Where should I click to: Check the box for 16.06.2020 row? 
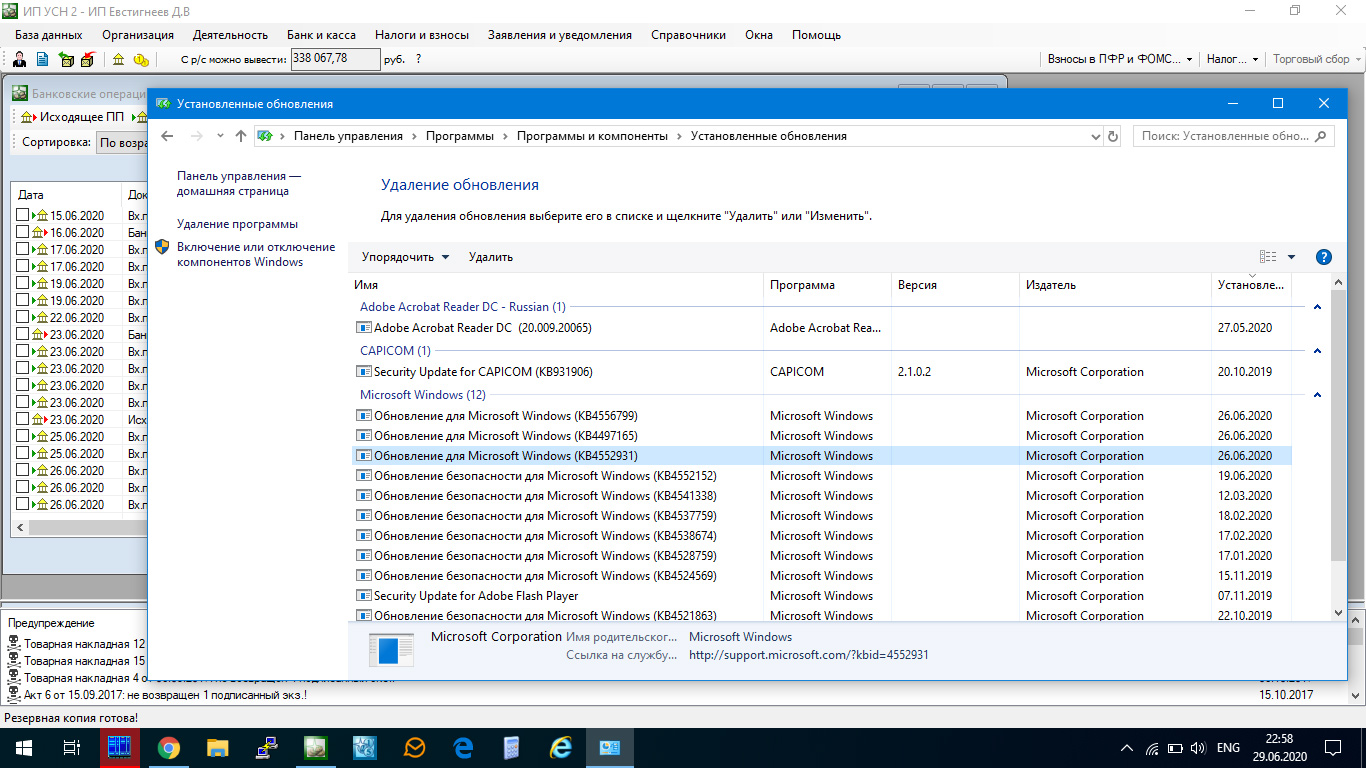point(23,232)
